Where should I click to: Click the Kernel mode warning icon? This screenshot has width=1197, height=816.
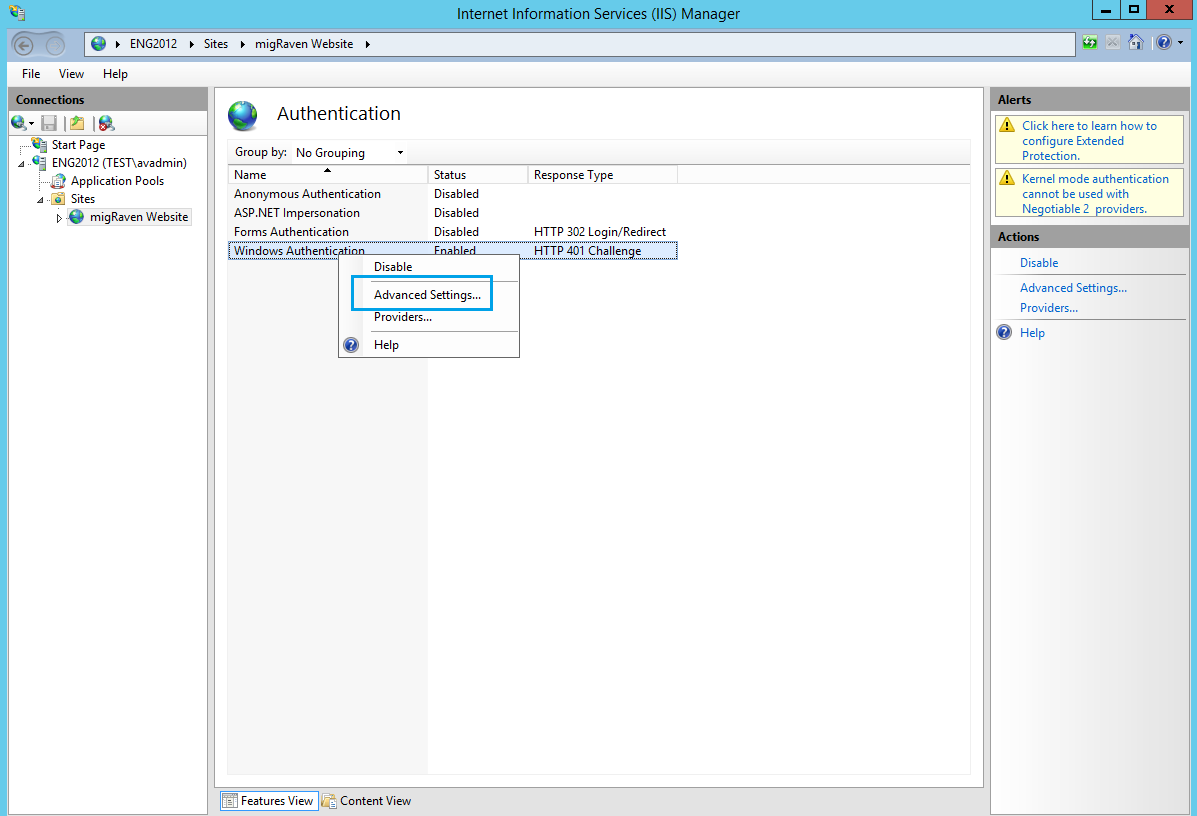(x=1007, y=178)
